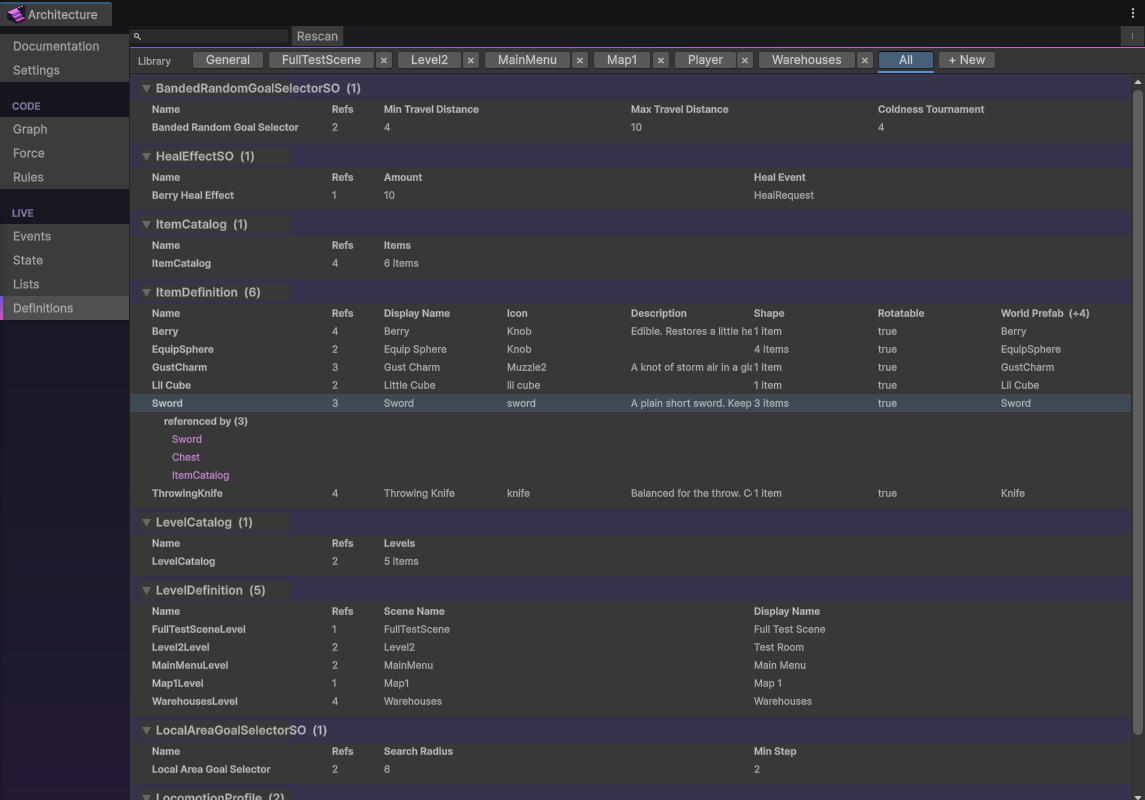
Task: Remove the Level2 library tab
Action: [471, 60]
